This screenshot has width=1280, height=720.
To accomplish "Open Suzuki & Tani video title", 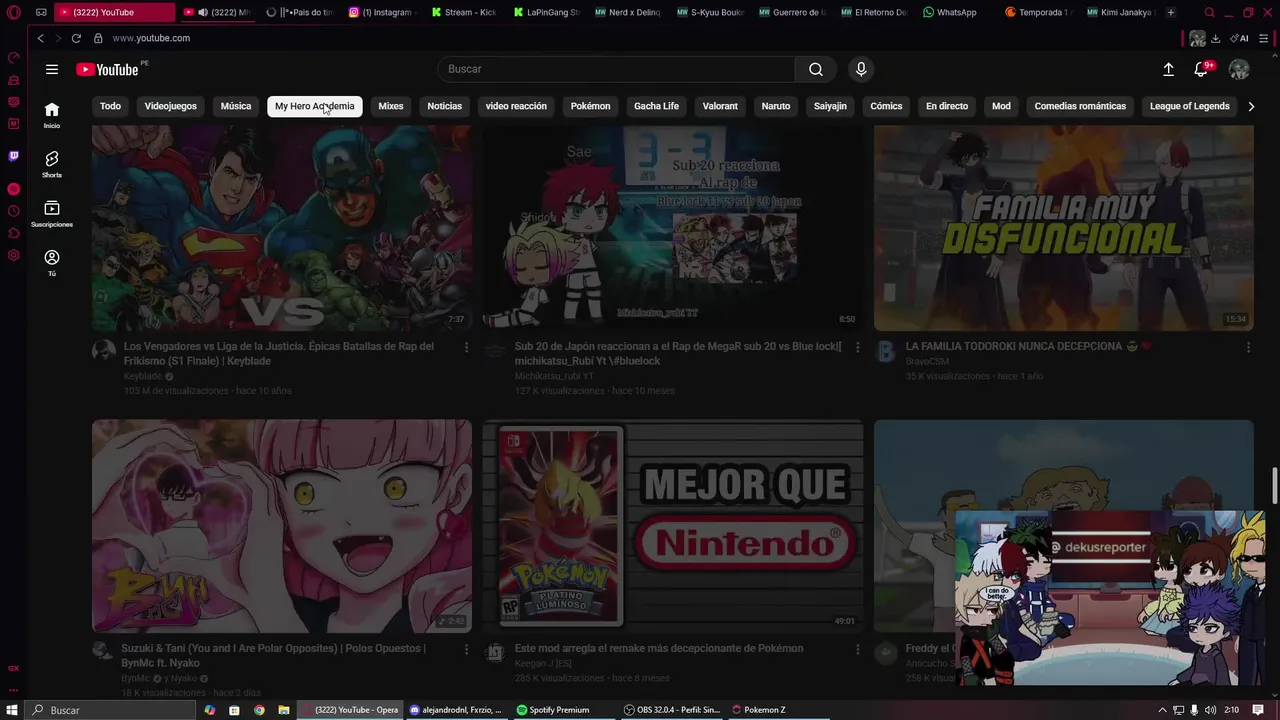I will tap(274, 656).
